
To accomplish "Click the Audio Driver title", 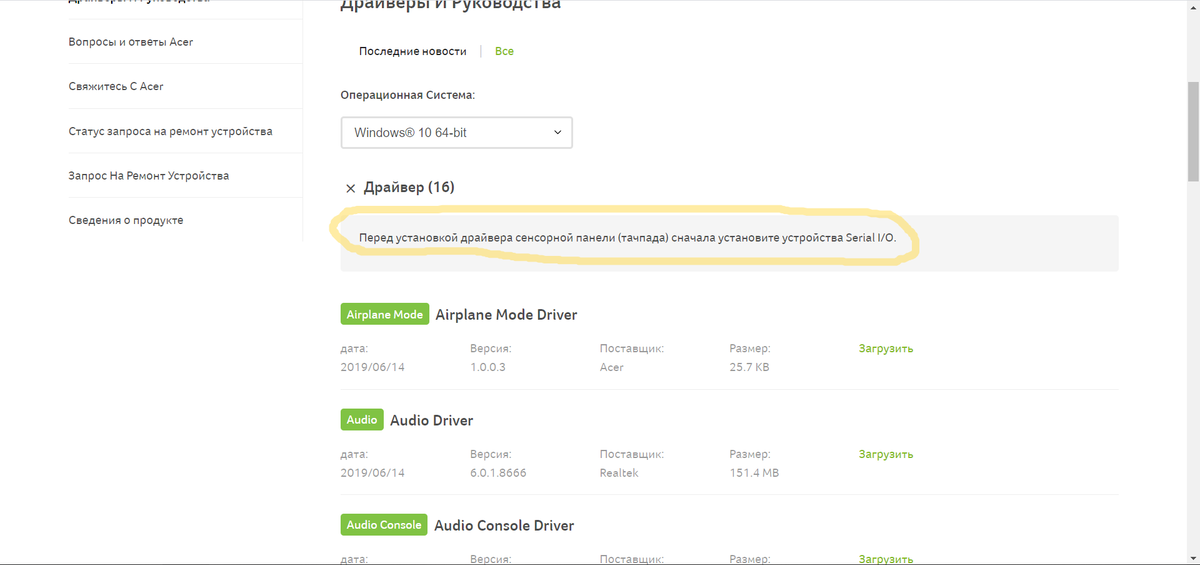I will pyautogui.click(x=432, y=420).
